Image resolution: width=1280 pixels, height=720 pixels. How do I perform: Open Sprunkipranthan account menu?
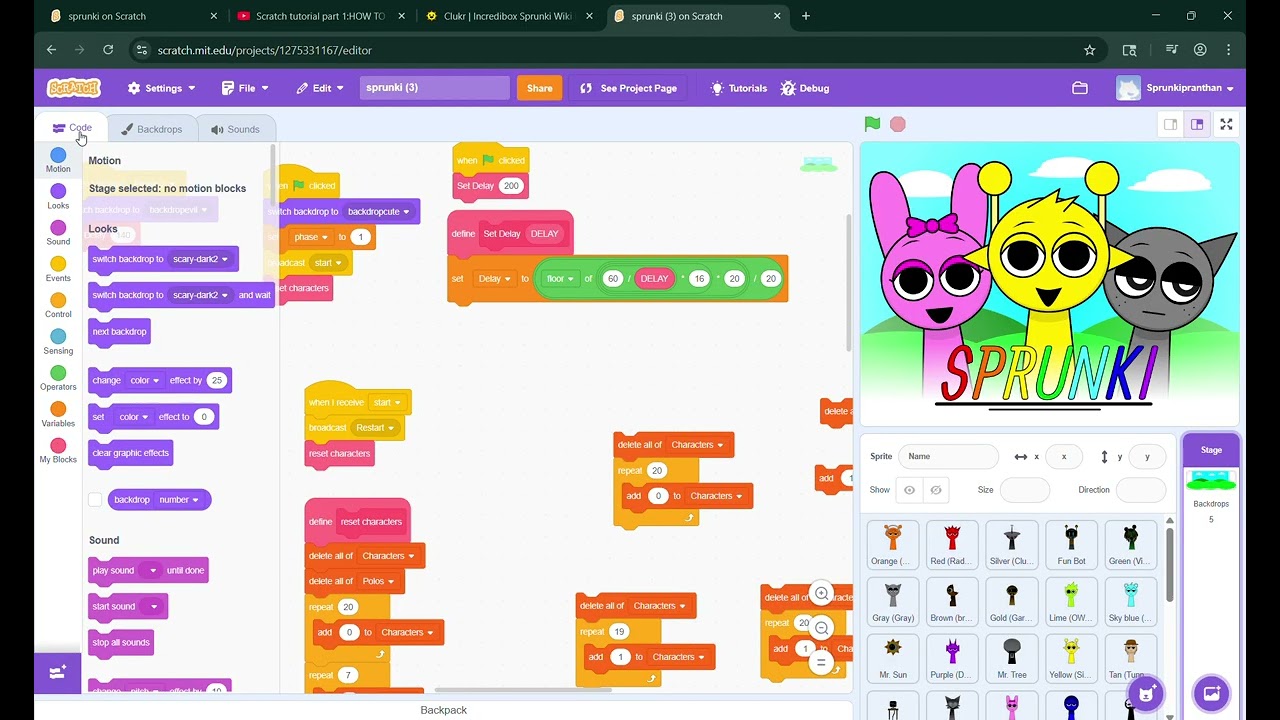(x=1175, y=88)
